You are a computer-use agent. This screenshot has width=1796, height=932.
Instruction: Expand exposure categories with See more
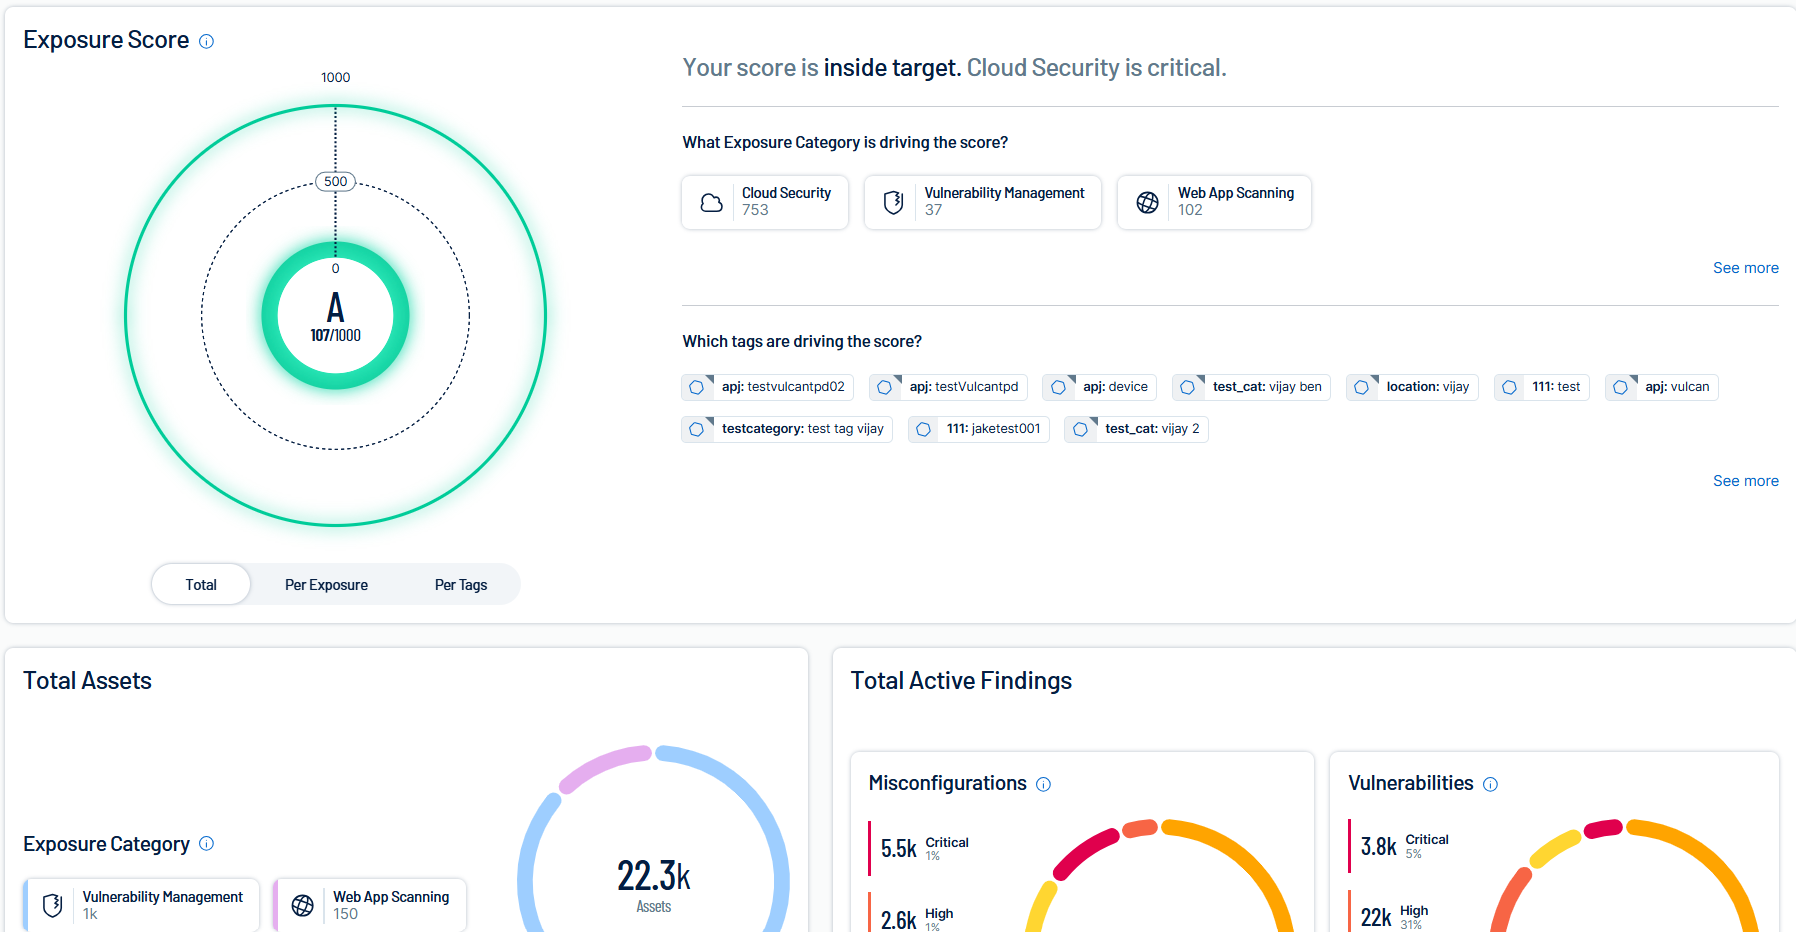1745,268
